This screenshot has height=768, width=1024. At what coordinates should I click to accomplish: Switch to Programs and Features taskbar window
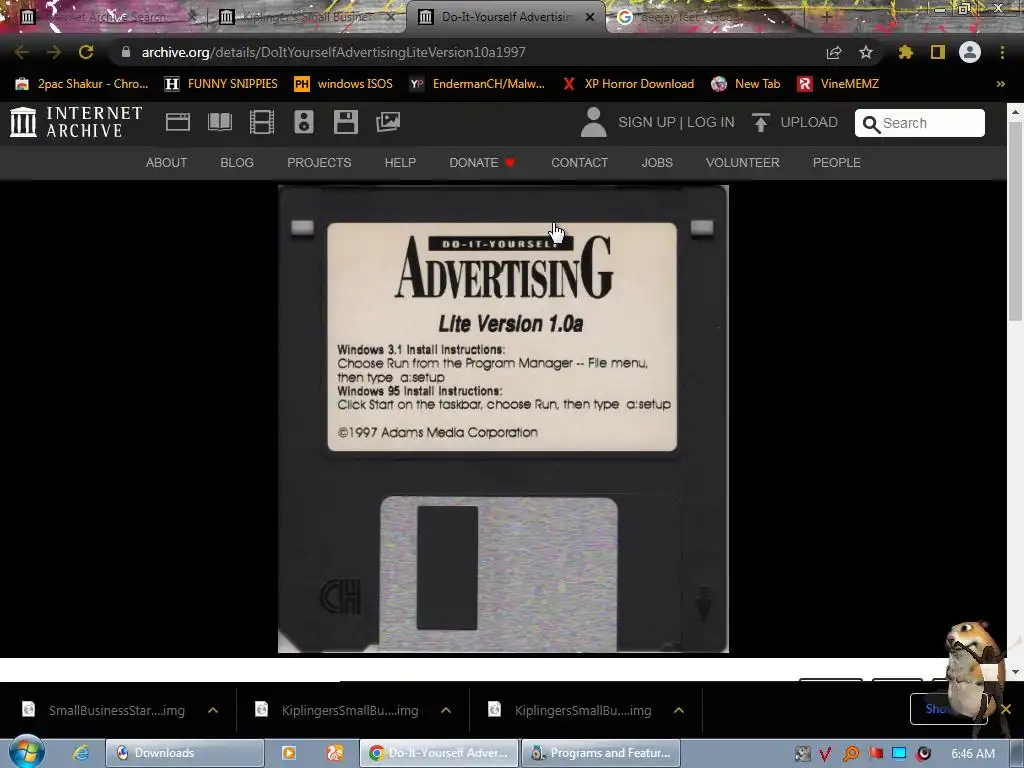[601, 753]
